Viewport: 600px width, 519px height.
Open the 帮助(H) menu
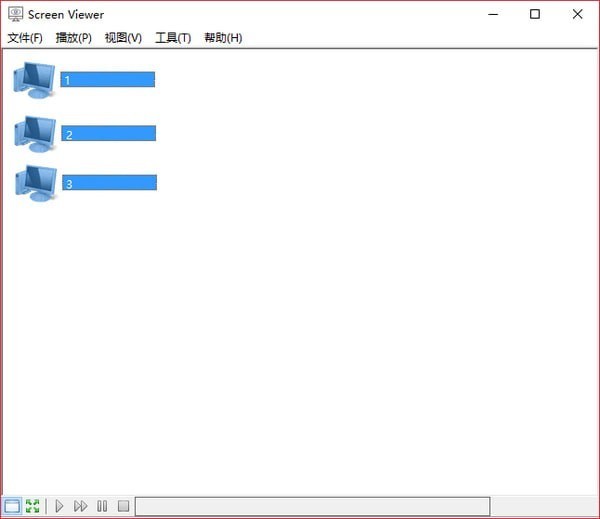point(223,38)
